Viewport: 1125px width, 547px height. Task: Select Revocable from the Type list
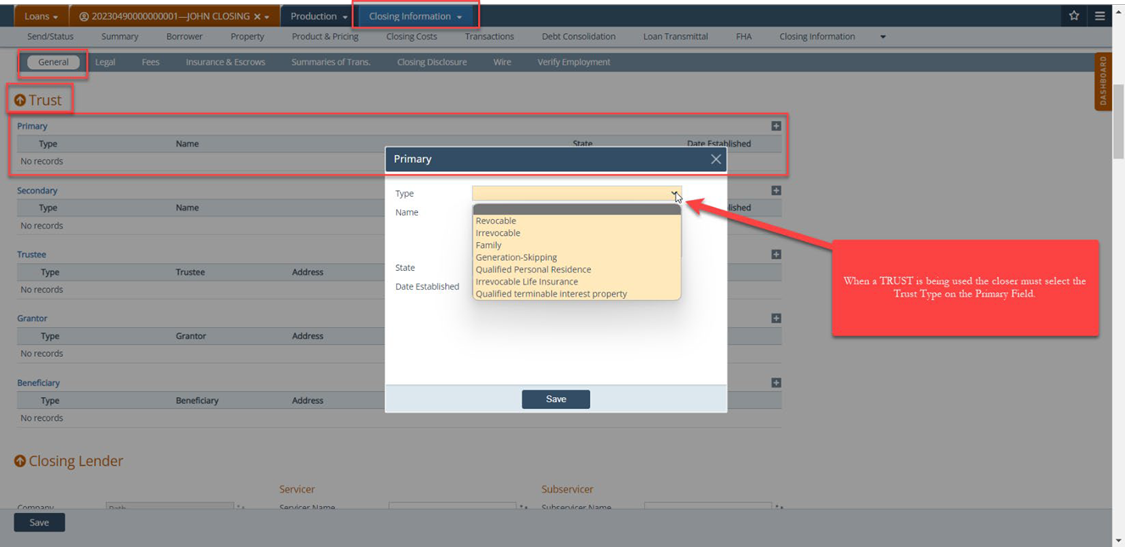point(496,221)
